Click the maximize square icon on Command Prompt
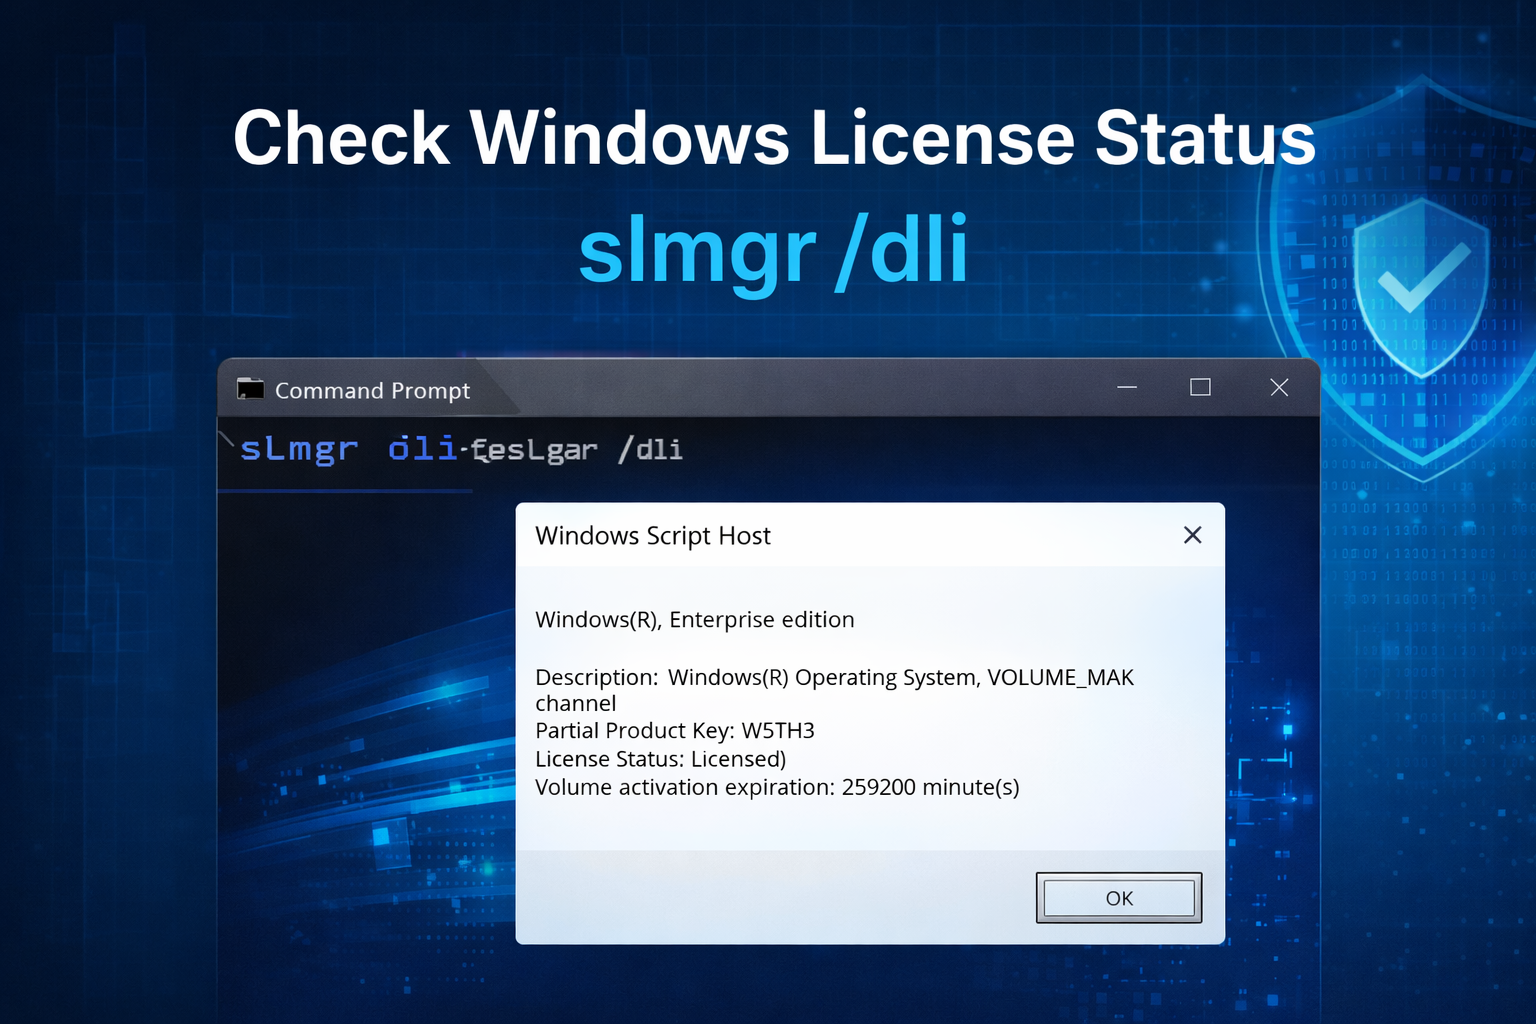Viewport: 1536px width, 1024px height. [1200, 387]
